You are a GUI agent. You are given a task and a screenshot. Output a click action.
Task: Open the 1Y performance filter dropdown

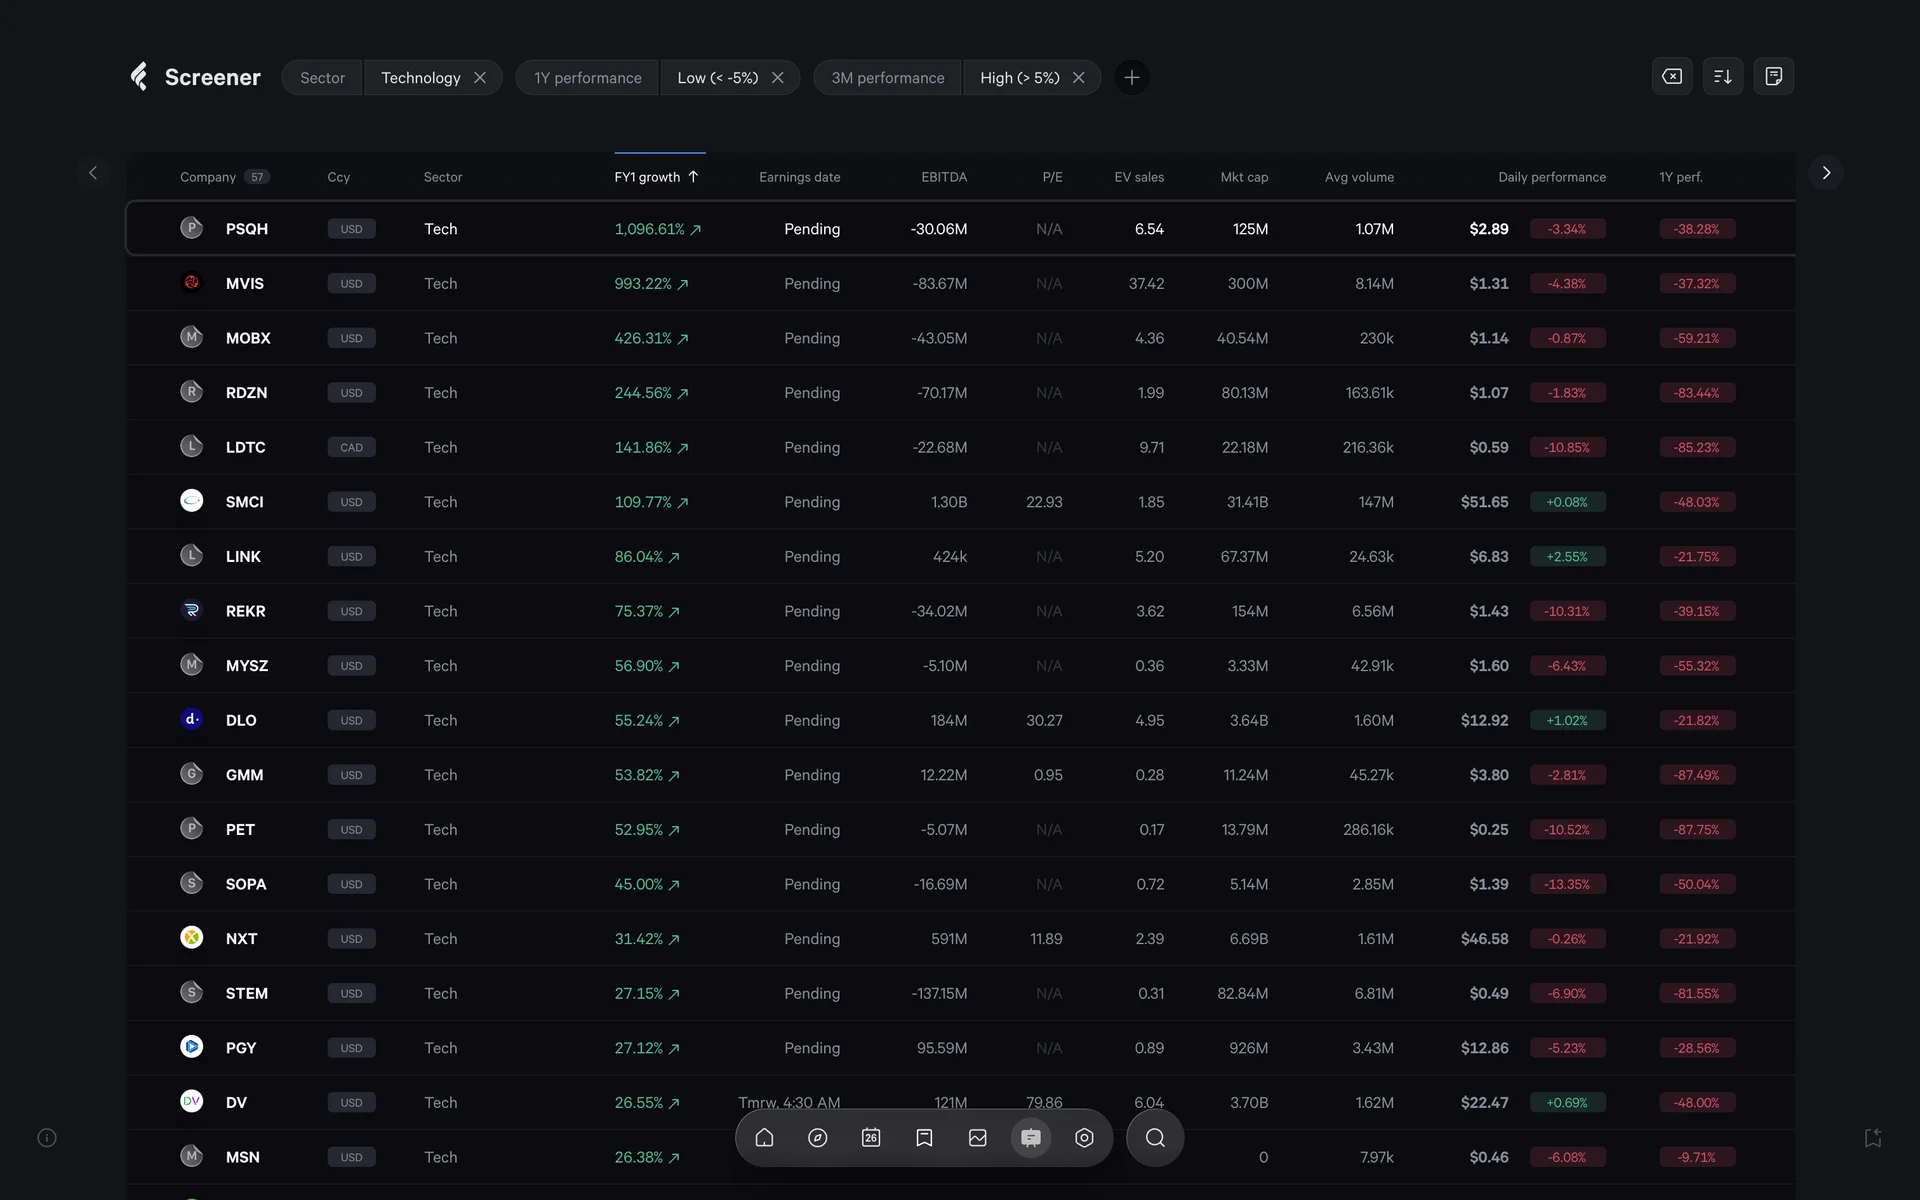[x=588, y=78]
